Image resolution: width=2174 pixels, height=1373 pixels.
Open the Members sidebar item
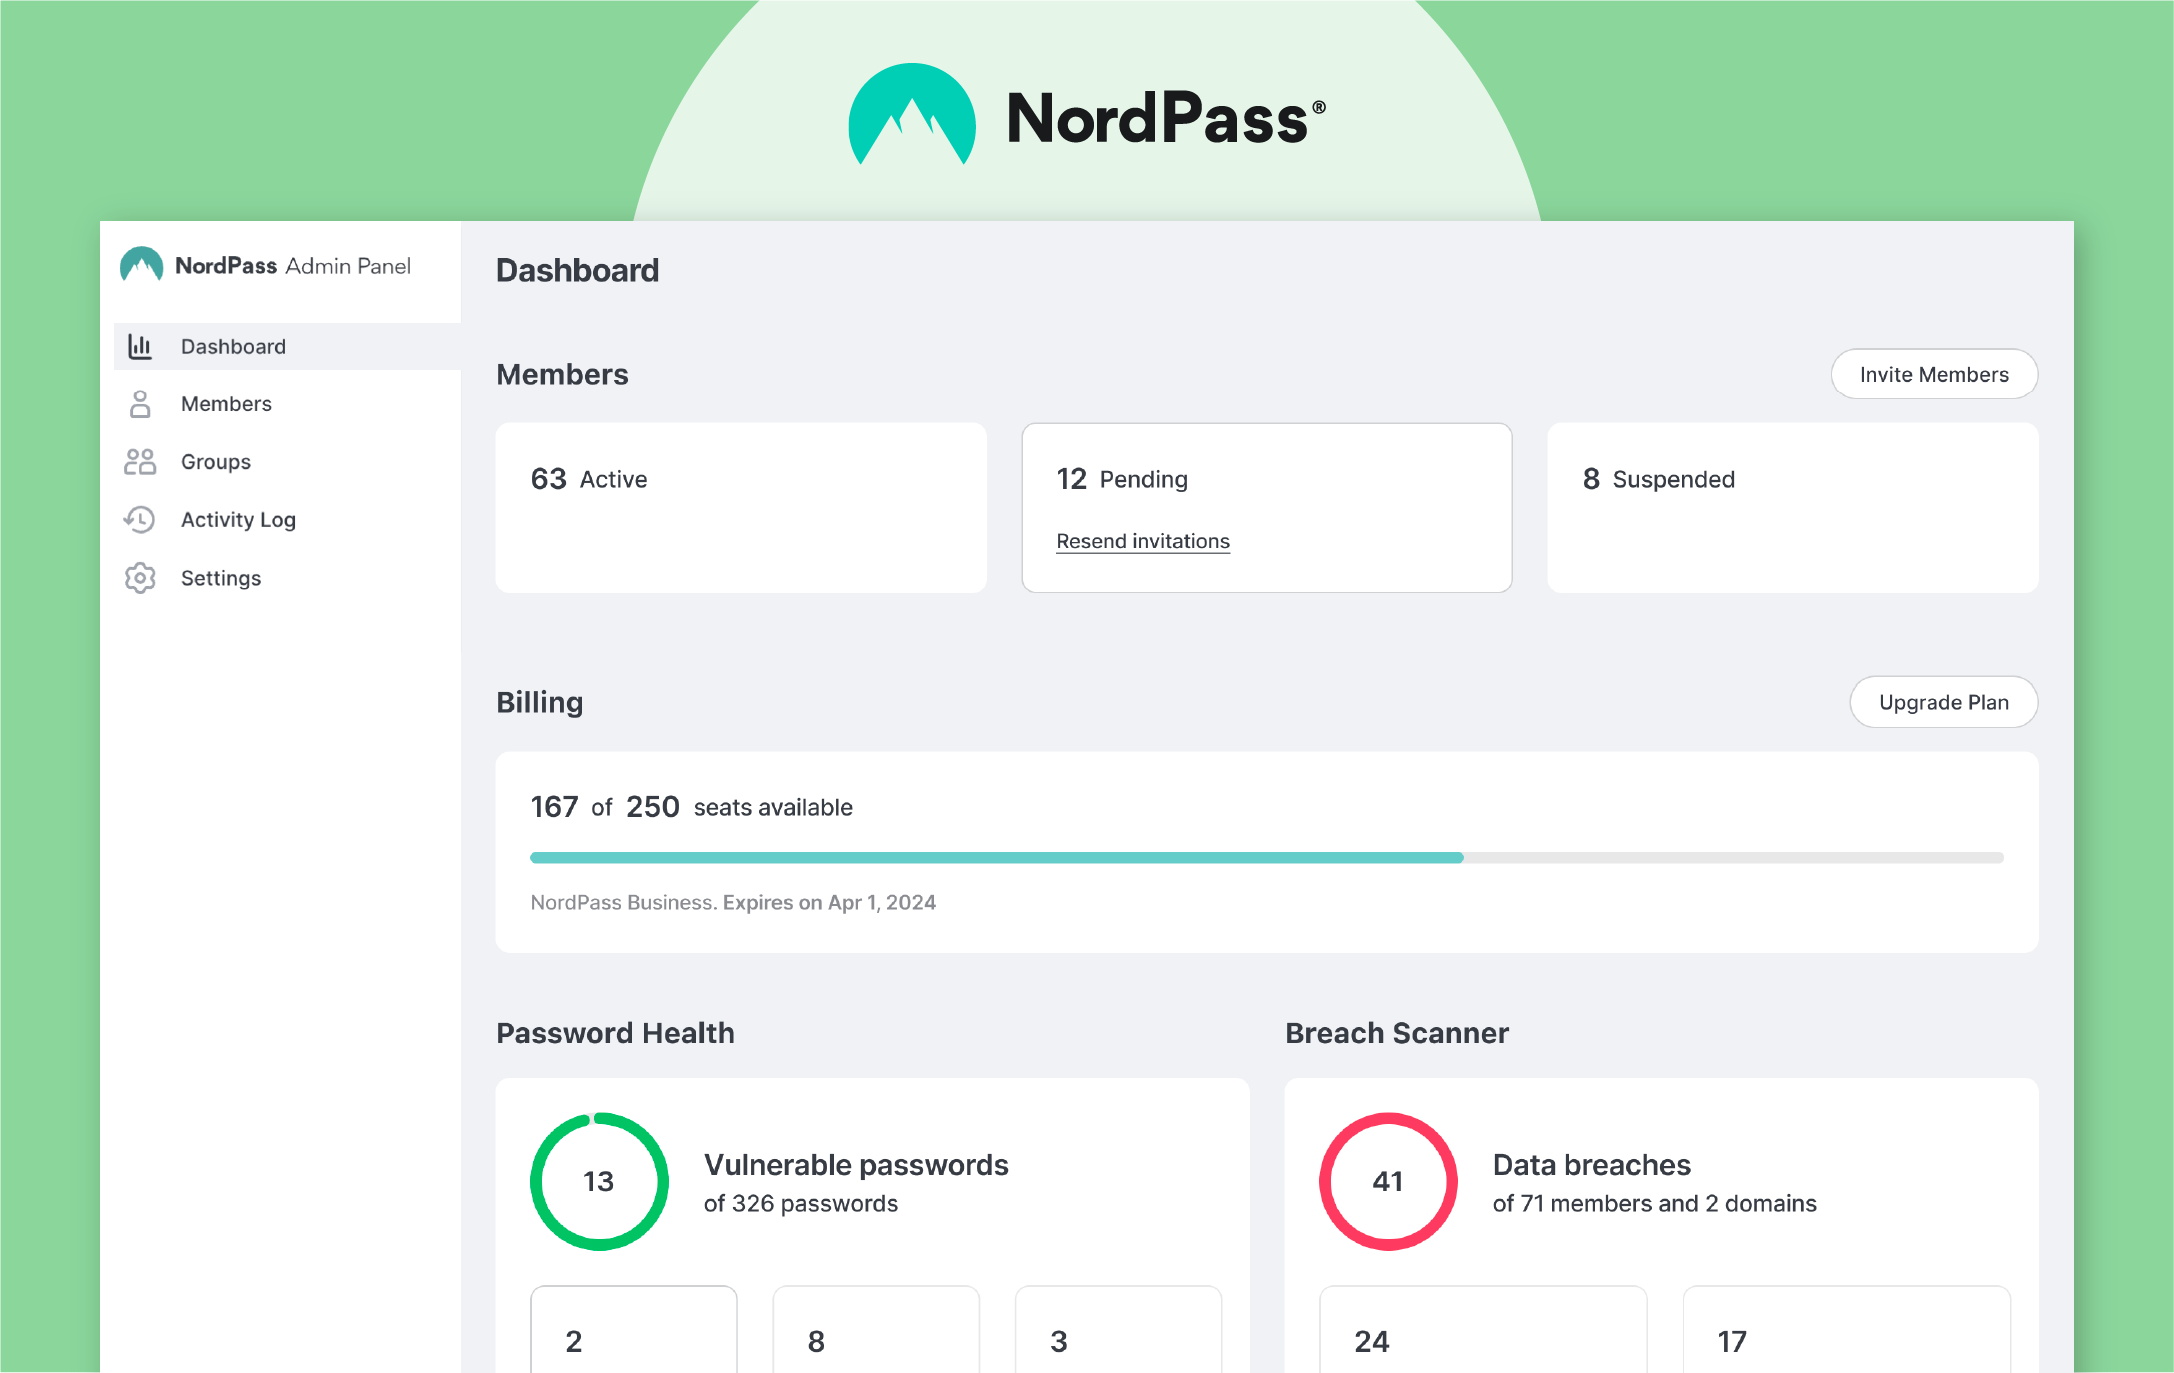(x=287, y=404)
